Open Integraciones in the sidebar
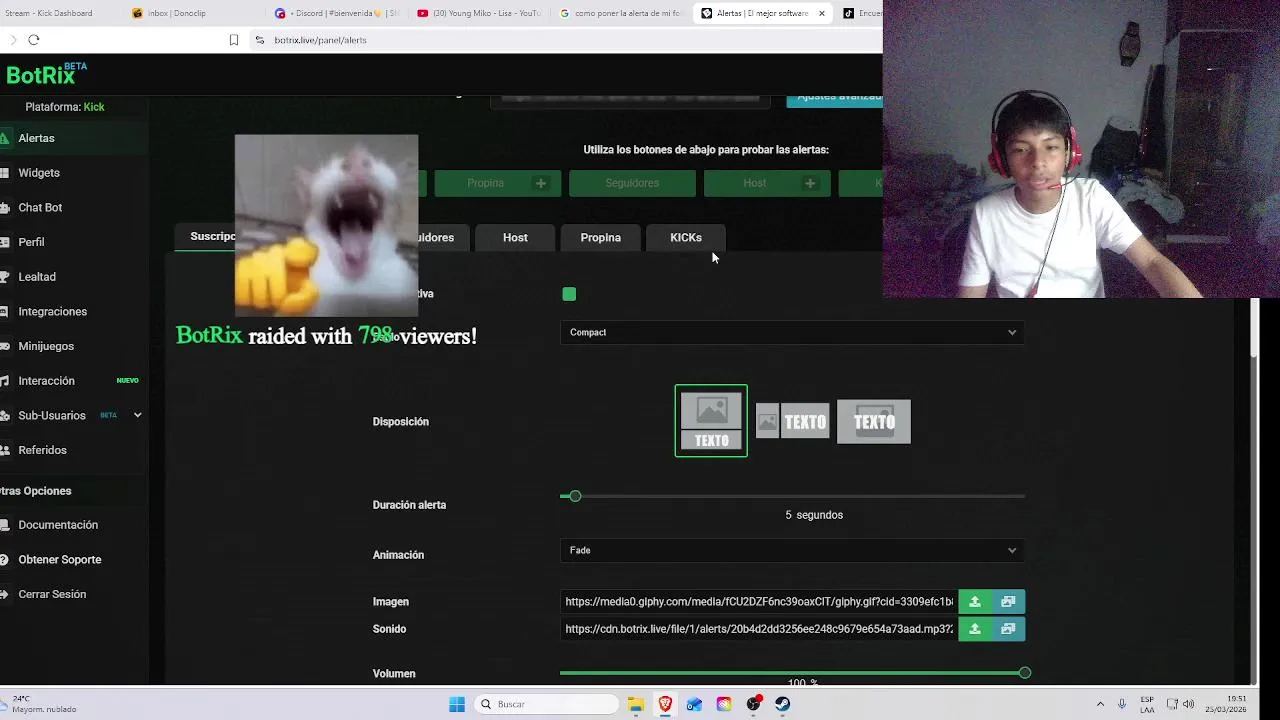This screenshot has height=720, width=1280. point(52,311)
